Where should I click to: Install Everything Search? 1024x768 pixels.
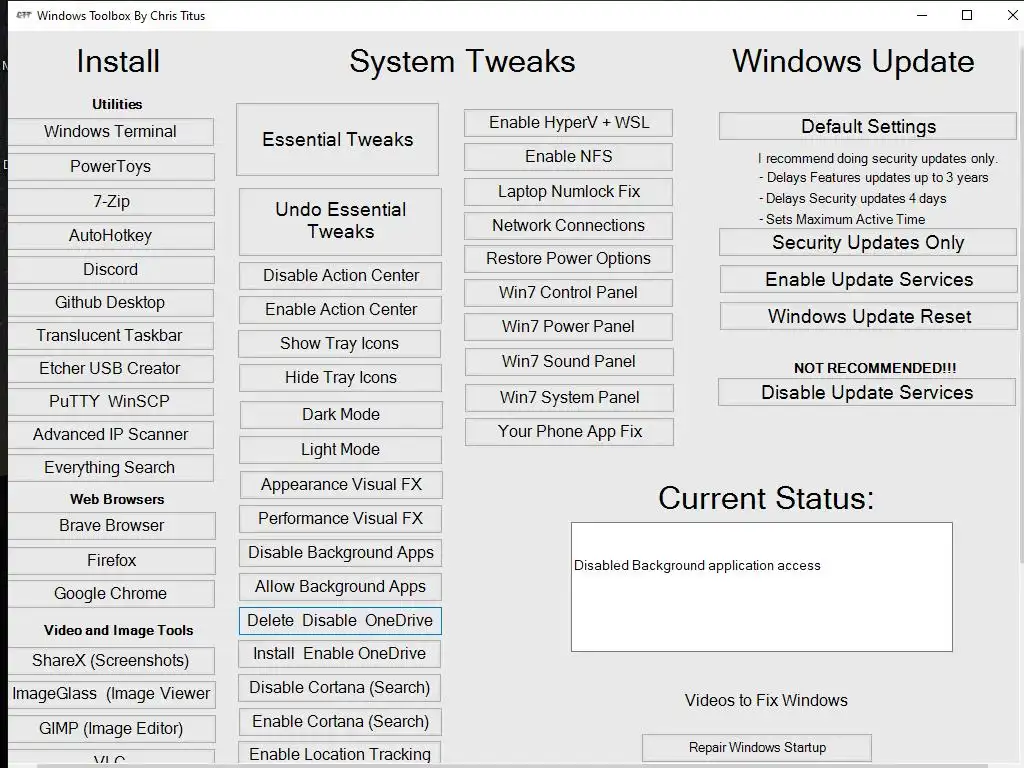111,468
